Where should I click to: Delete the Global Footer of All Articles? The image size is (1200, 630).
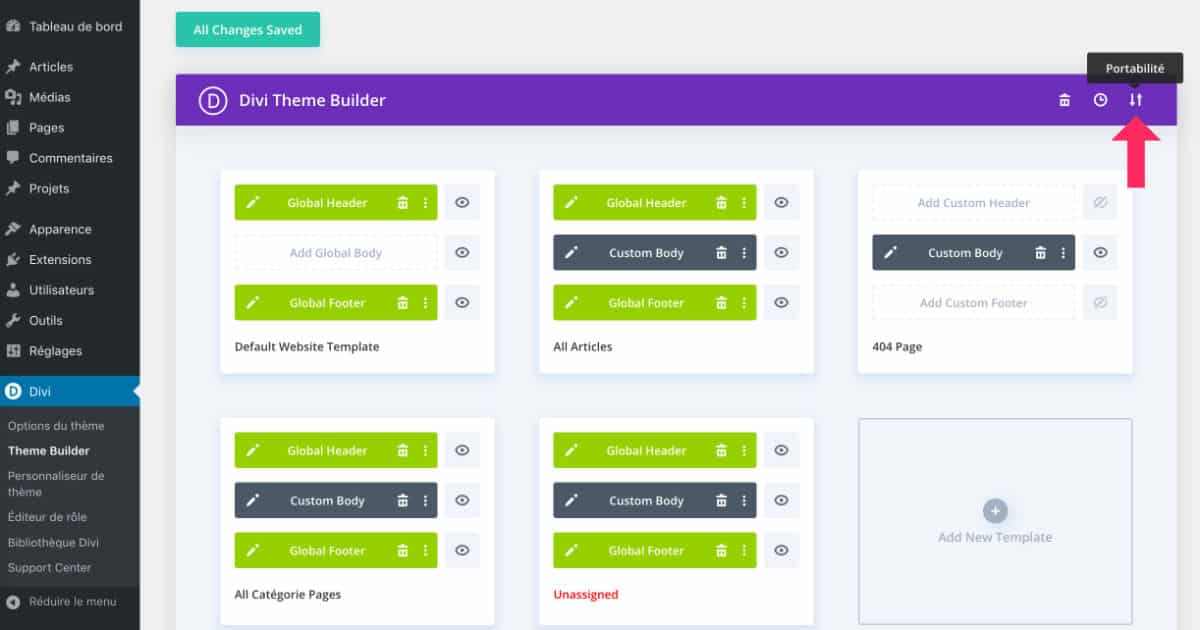point(721,303)
